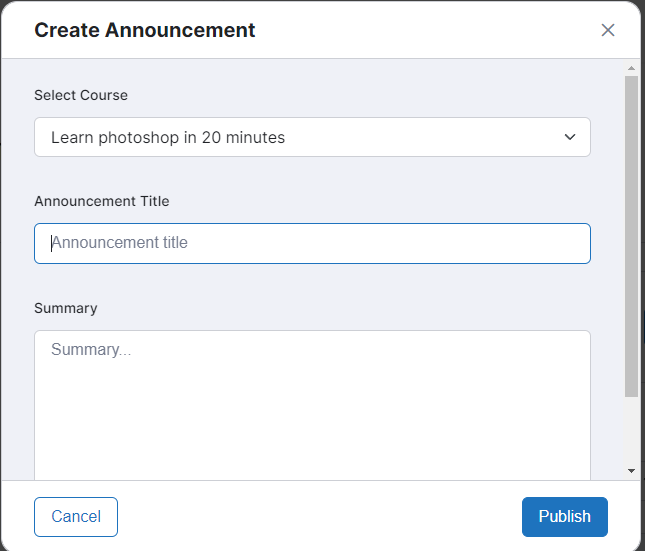The image size is (645, 551).
Task: Click the 'Announcement Title' label
Action: pos(101,201)
